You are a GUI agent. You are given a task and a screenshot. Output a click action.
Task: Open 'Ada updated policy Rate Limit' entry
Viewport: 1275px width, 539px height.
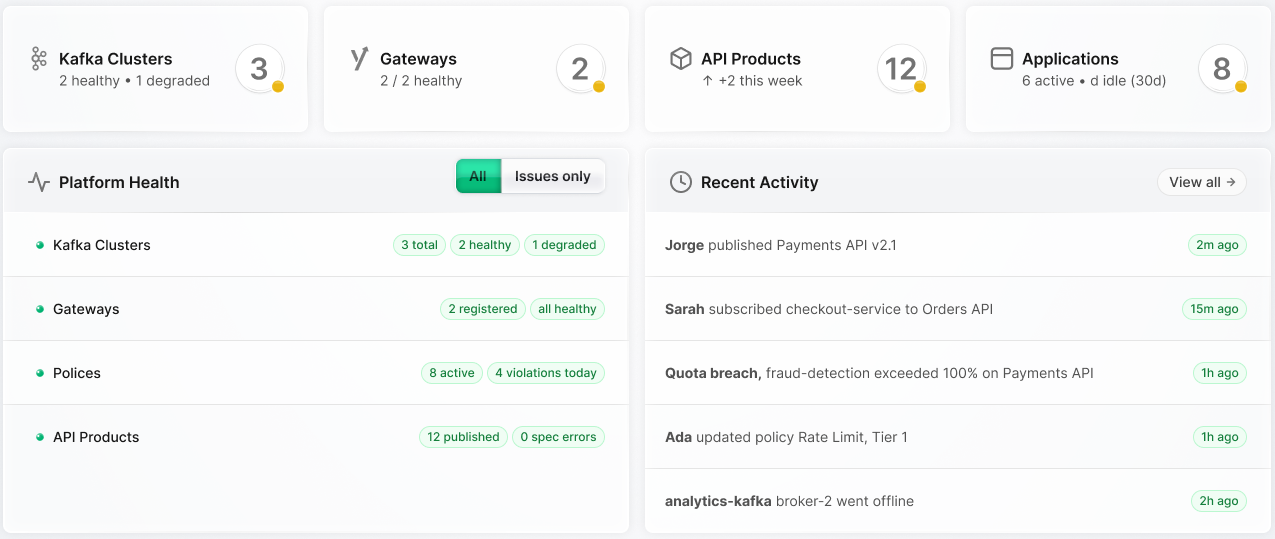tap(957, 437)
